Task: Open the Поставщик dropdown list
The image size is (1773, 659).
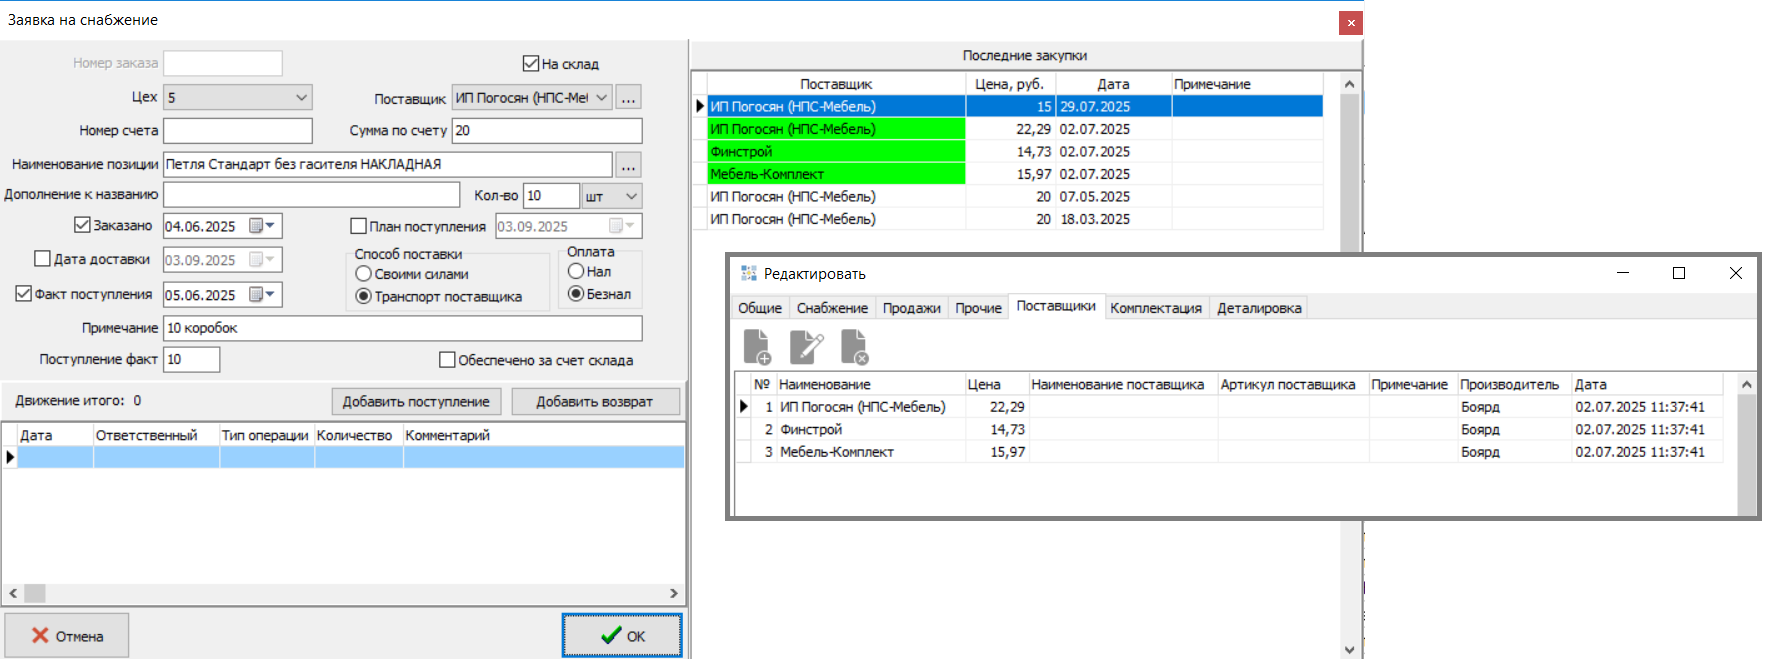Action: click(x=601, y=98)
